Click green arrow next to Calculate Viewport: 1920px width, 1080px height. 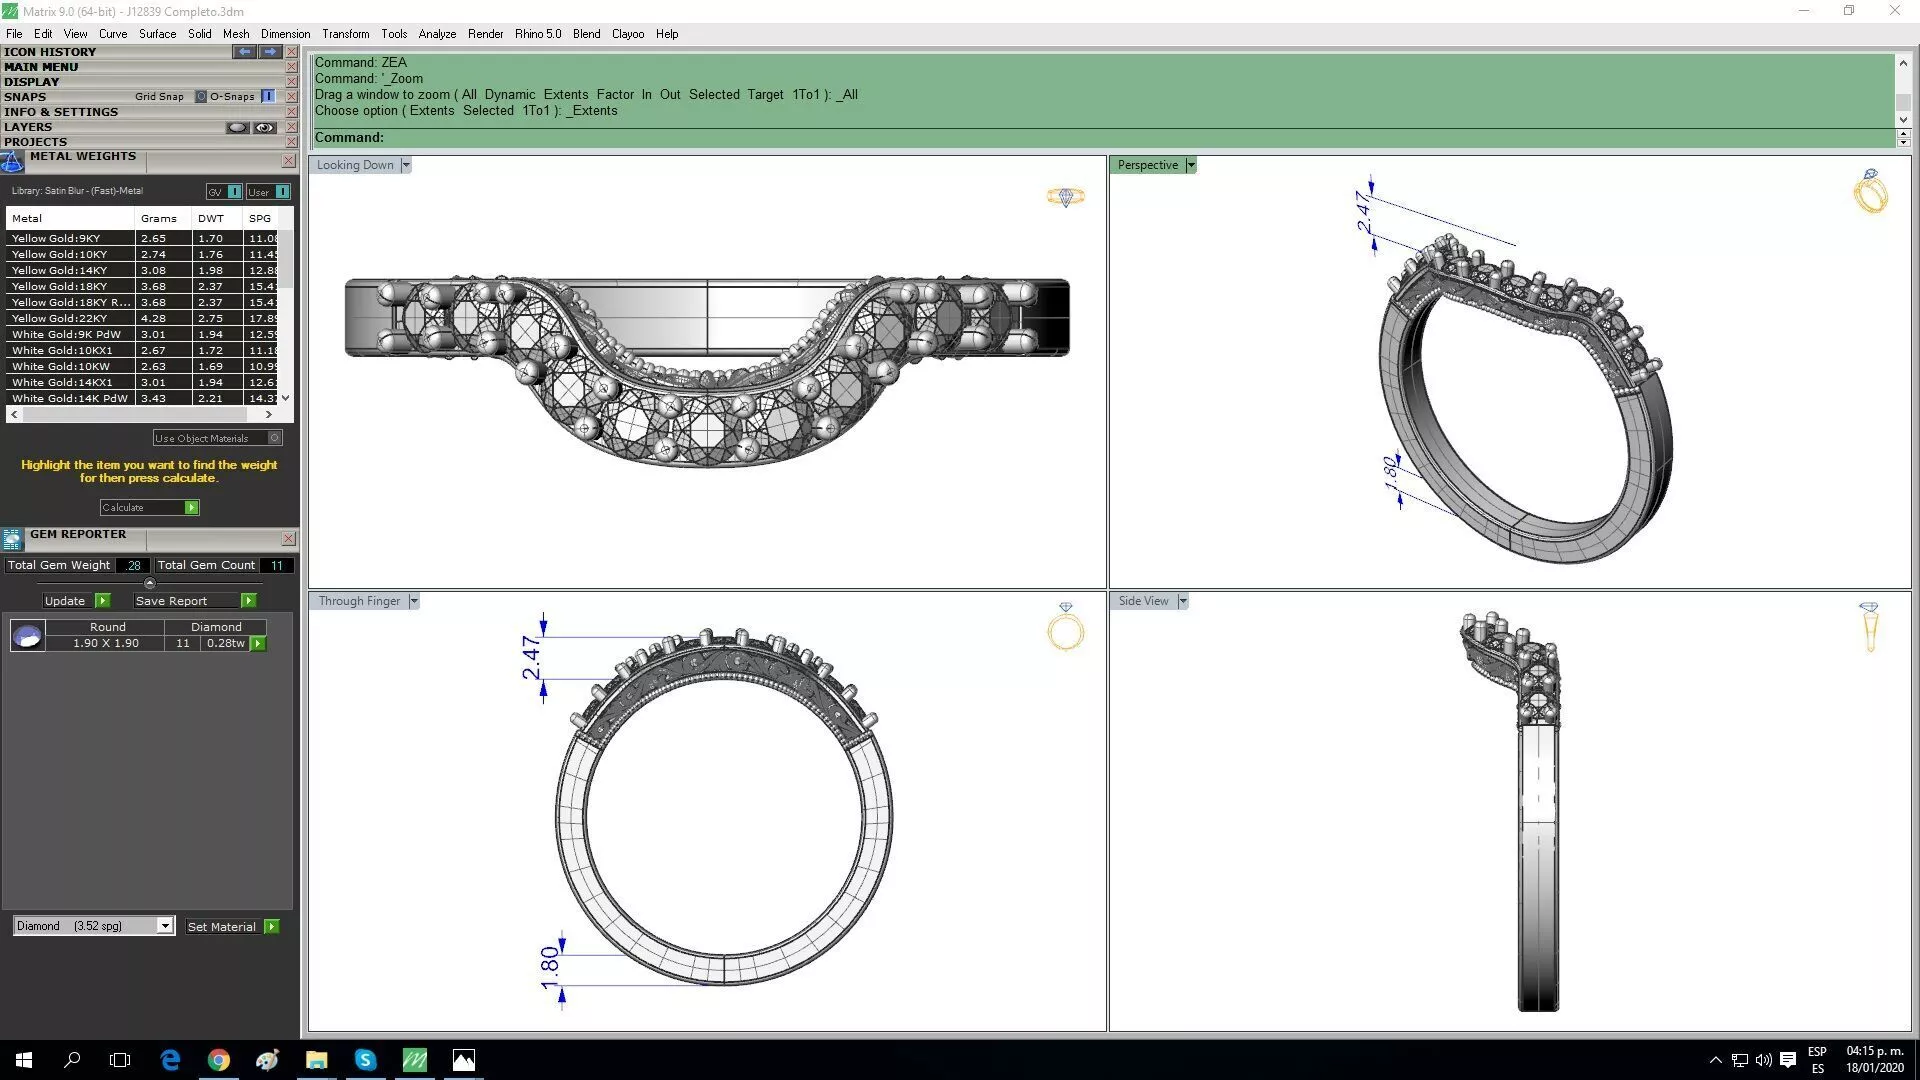(x=192, y=508)
